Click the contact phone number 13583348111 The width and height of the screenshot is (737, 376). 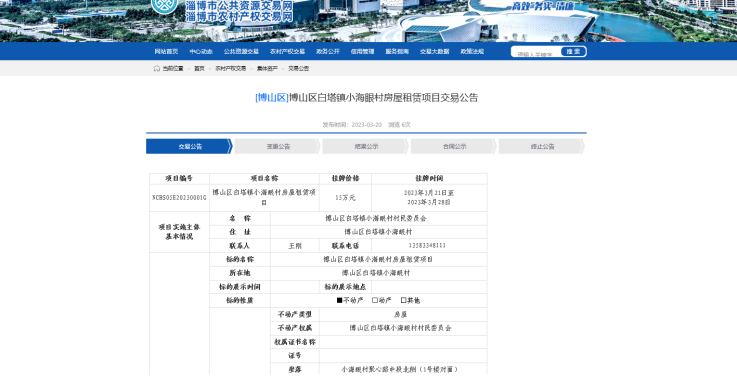tap(427, 246)
